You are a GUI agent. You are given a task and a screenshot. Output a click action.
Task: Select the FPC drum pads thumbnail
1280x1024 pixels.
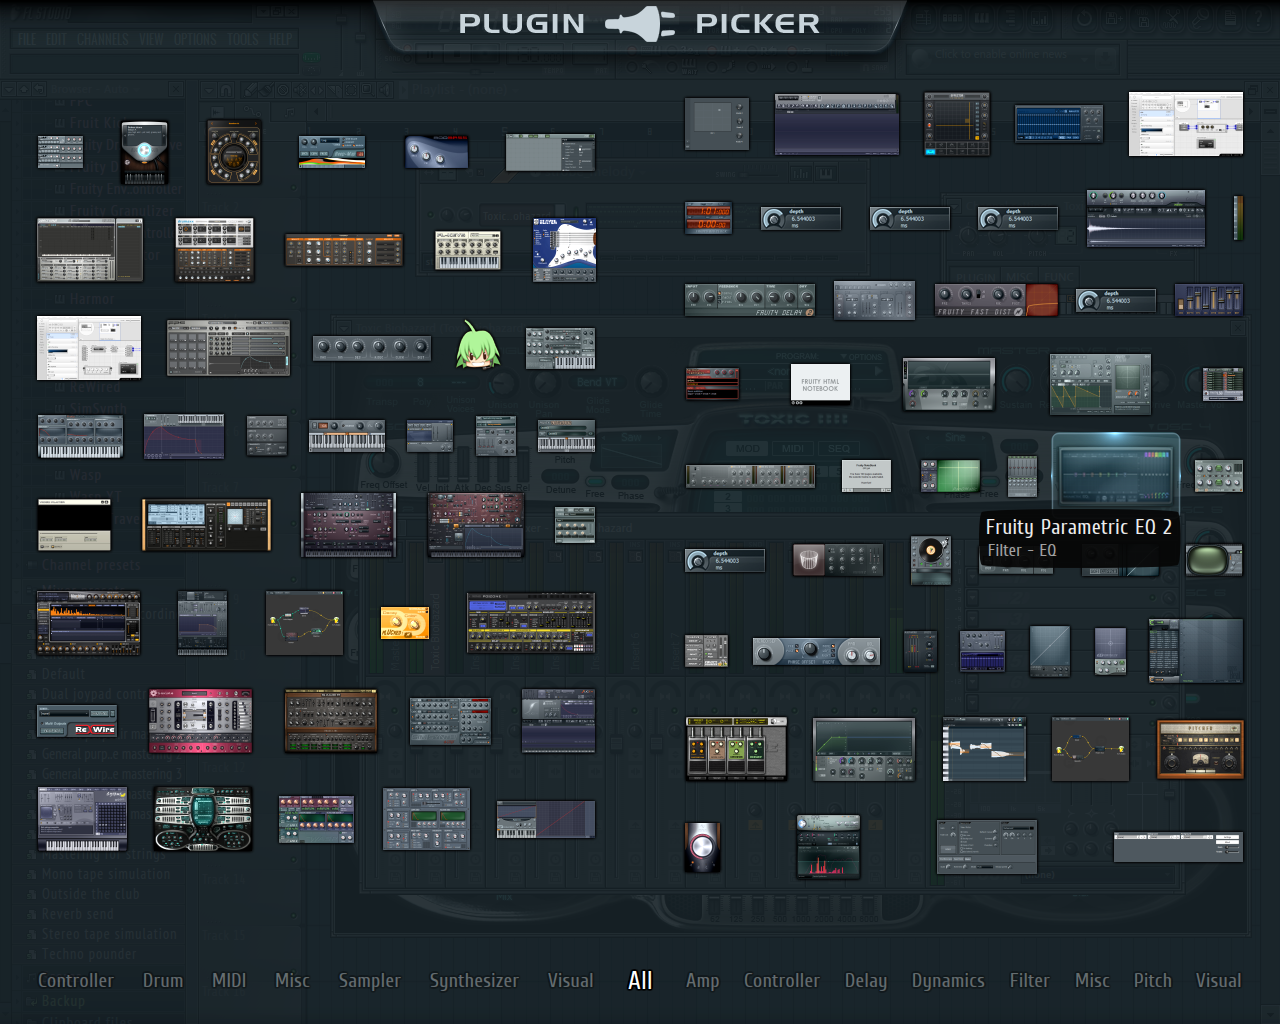pyautogui.click(x=229, y=347)
